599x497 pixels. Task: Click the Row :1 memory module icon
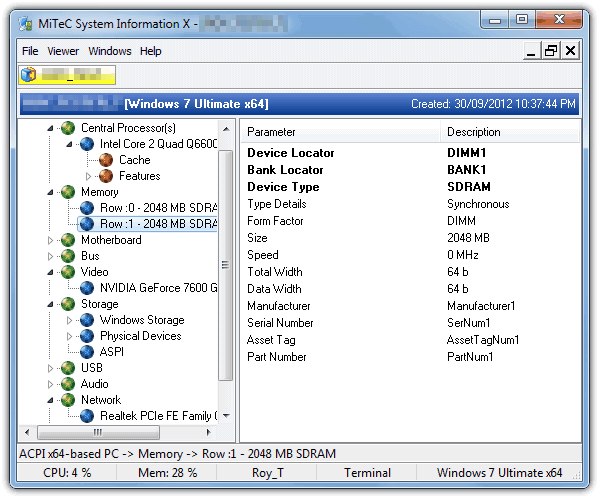[87, 224]
